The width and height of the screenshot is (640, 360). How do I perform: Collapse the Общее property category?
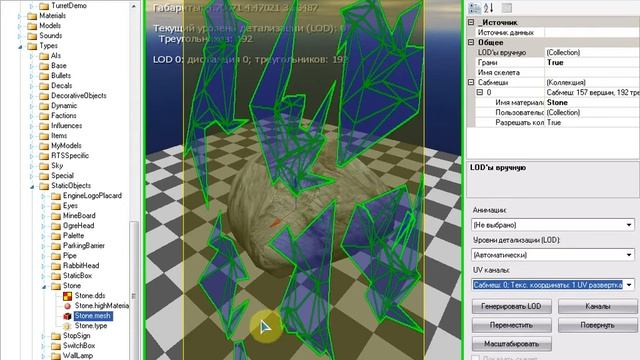pyautogui.click(x=471, y=42)
